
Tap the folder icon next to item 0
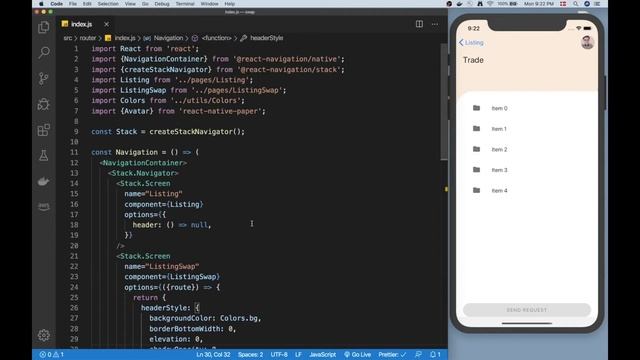[x=476, y=108]
